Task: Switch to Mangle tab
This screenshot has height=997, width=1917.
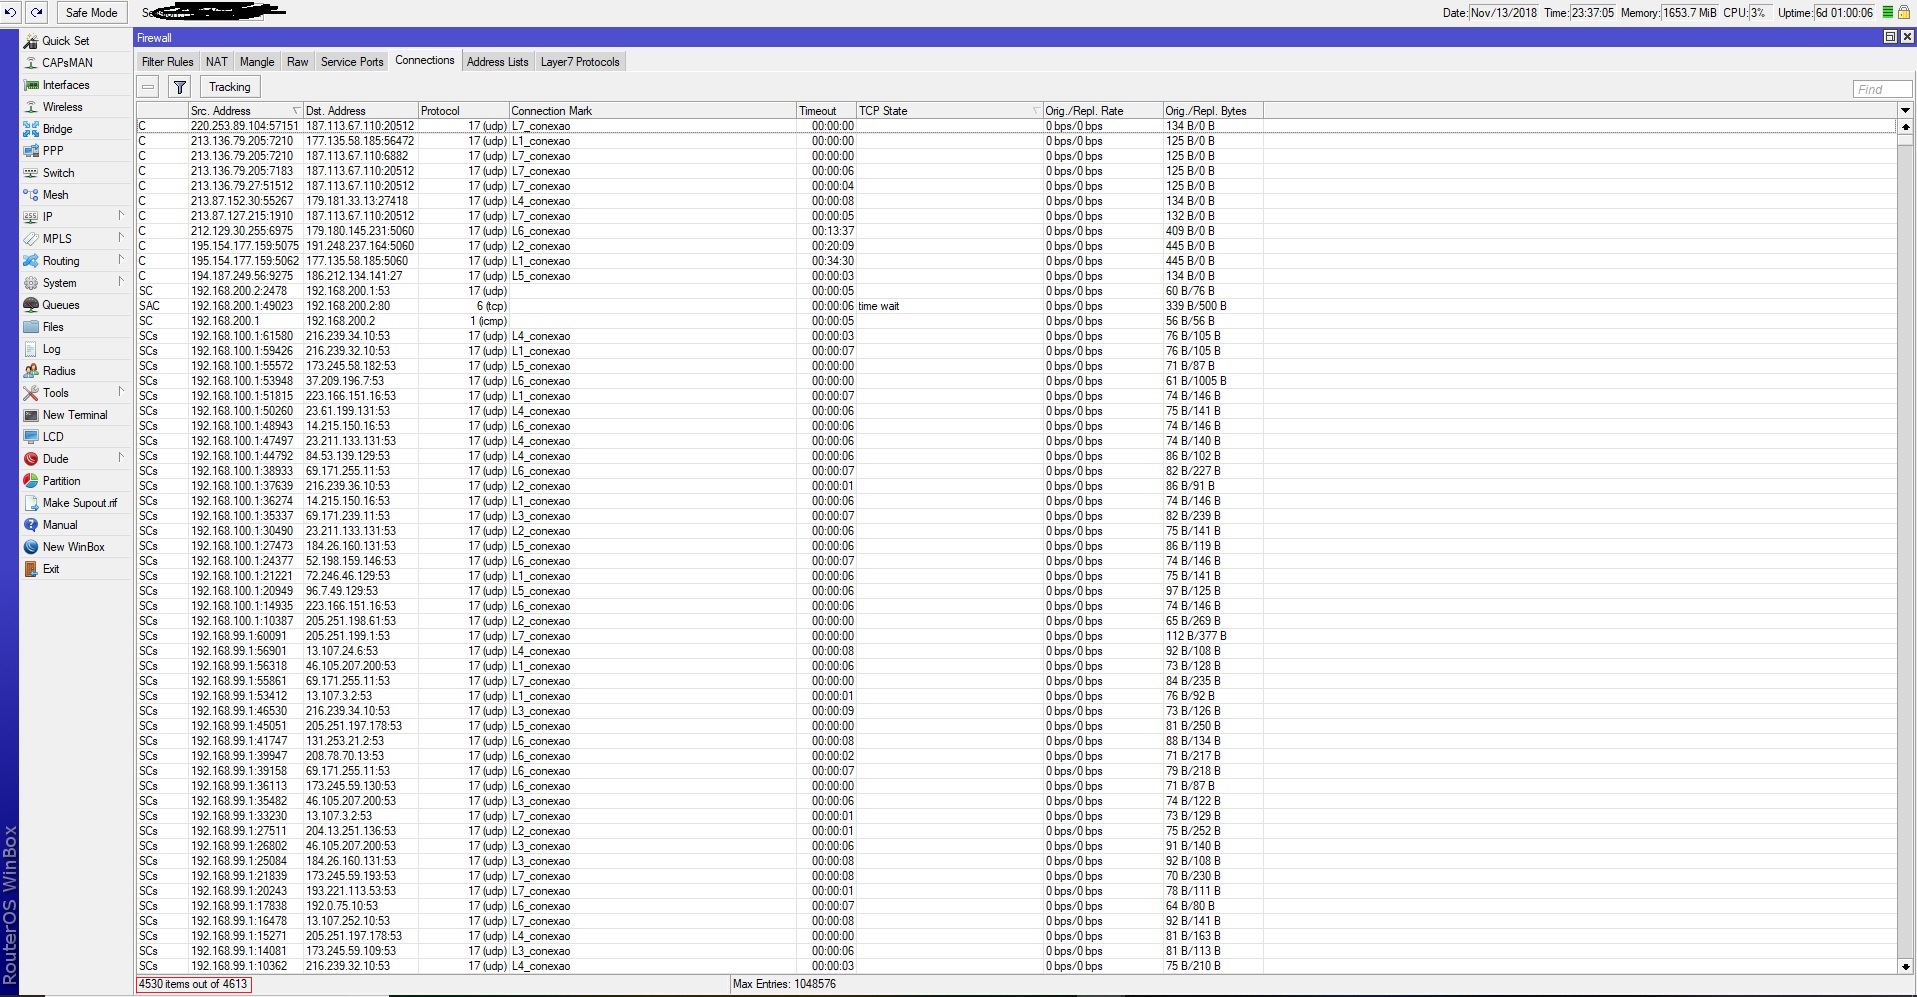Action: coord(257,62)
